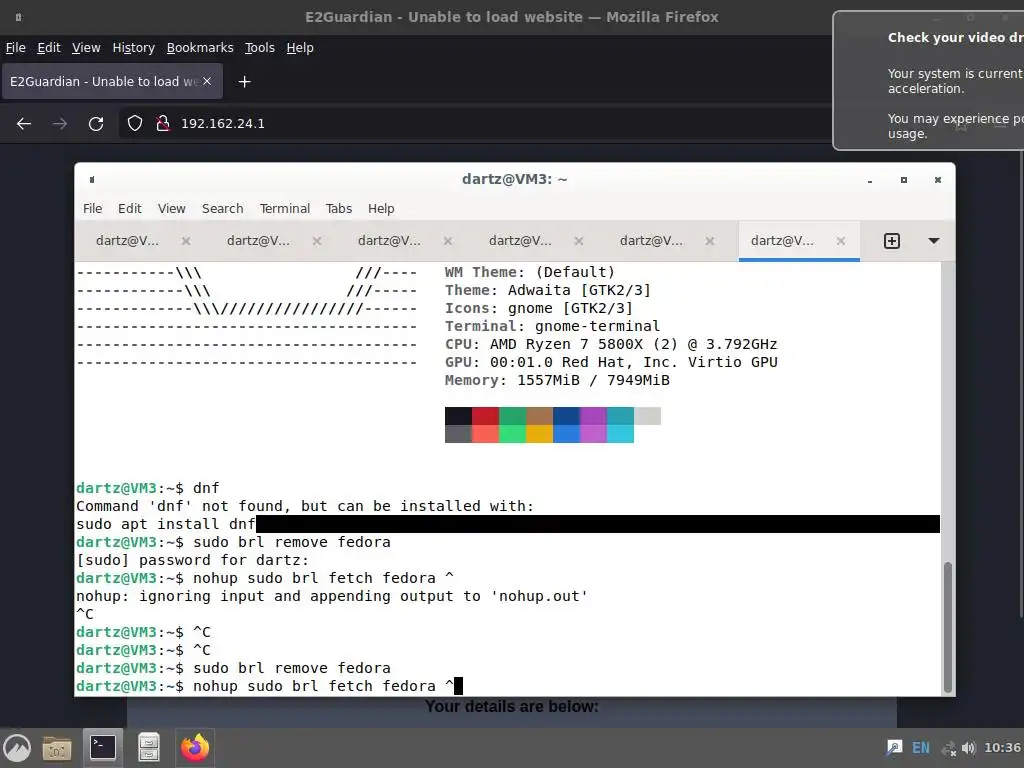Click the yellow block in neofetch palette
This screenshot has height=768, width=1024.
[539, 434]
